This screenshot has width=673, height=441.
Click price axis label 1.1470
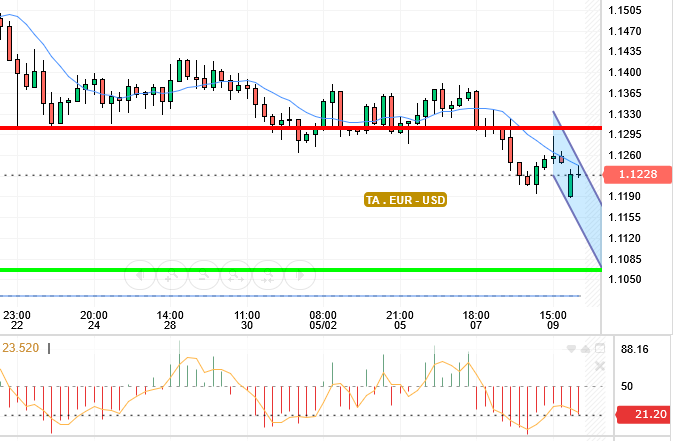(x=624, y=31)
